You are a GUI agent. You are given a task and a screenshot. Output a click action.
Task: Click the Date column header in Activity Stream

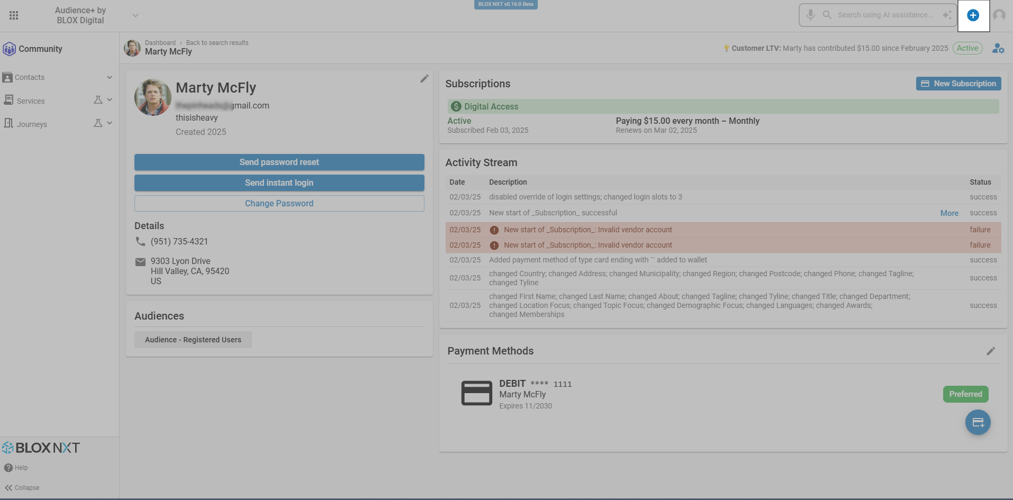pyautogui.click(x=457, y=182)
